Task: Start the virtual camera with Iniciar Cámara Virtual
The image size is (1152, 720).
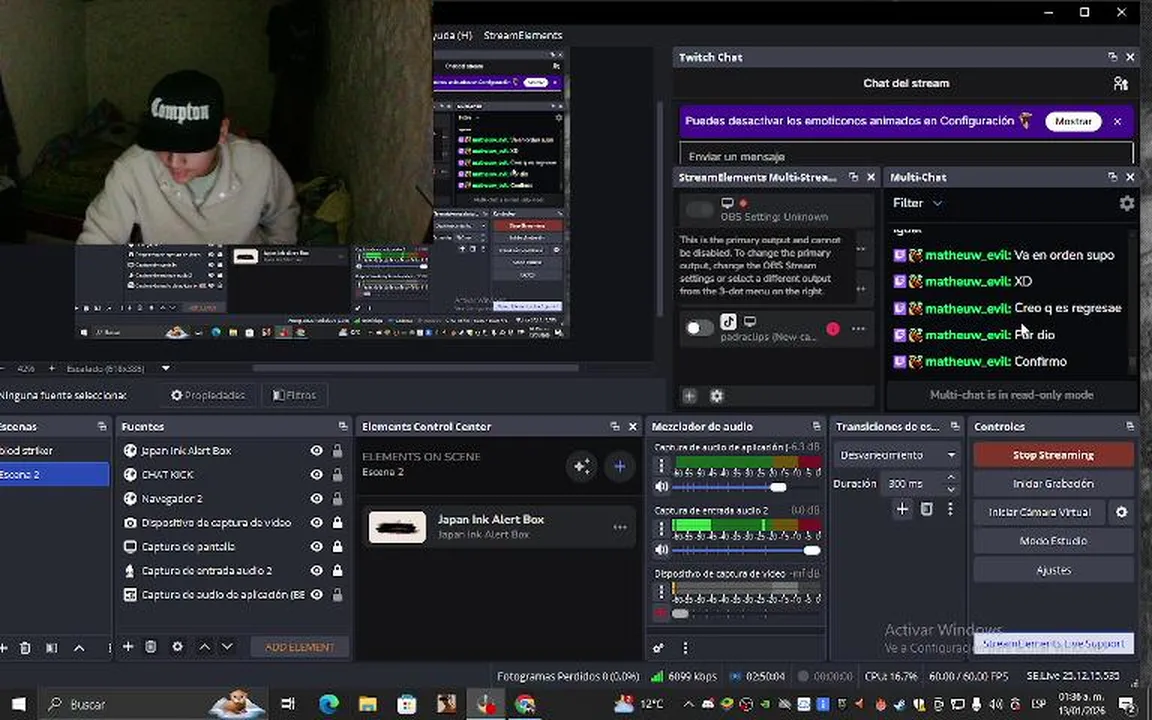Action: click(x=1039, y=512)
